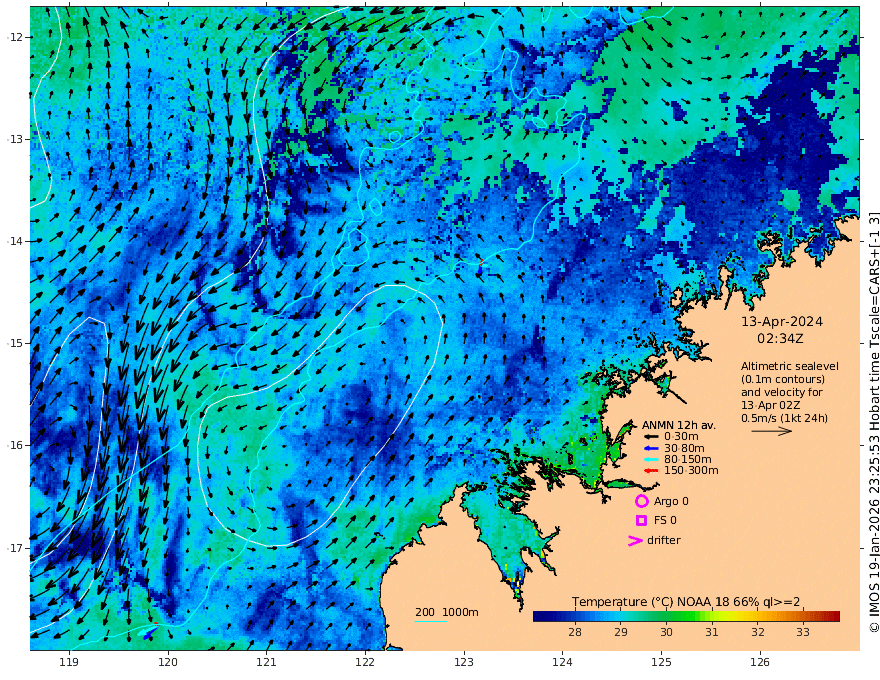Click the latitude axis label '-13'

pyautogui.click(x=15, y=139)
